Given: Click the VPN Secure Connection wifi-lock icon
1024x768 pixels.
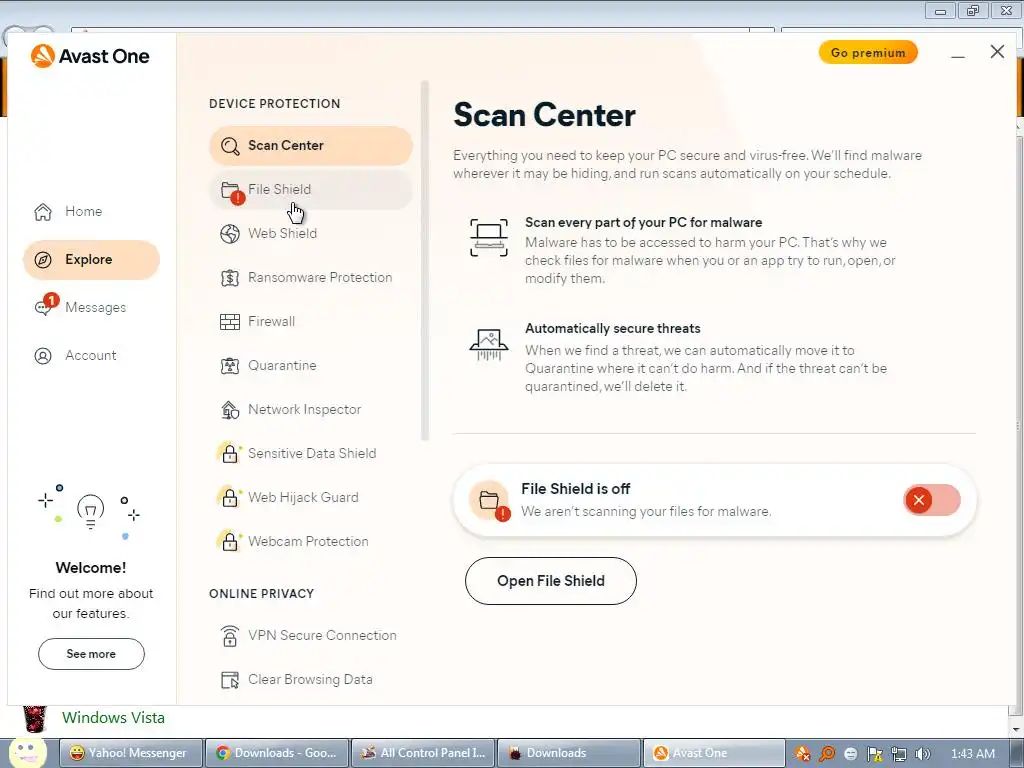Looking at the screenshot, I should coord(230,636).
